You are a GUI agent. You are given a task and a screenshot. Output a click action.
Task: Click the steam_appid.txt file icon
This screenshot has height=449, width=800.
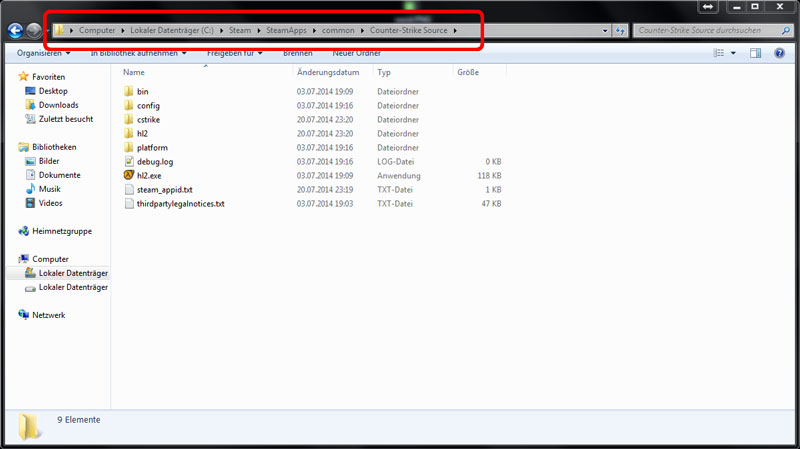coord(129,190)
